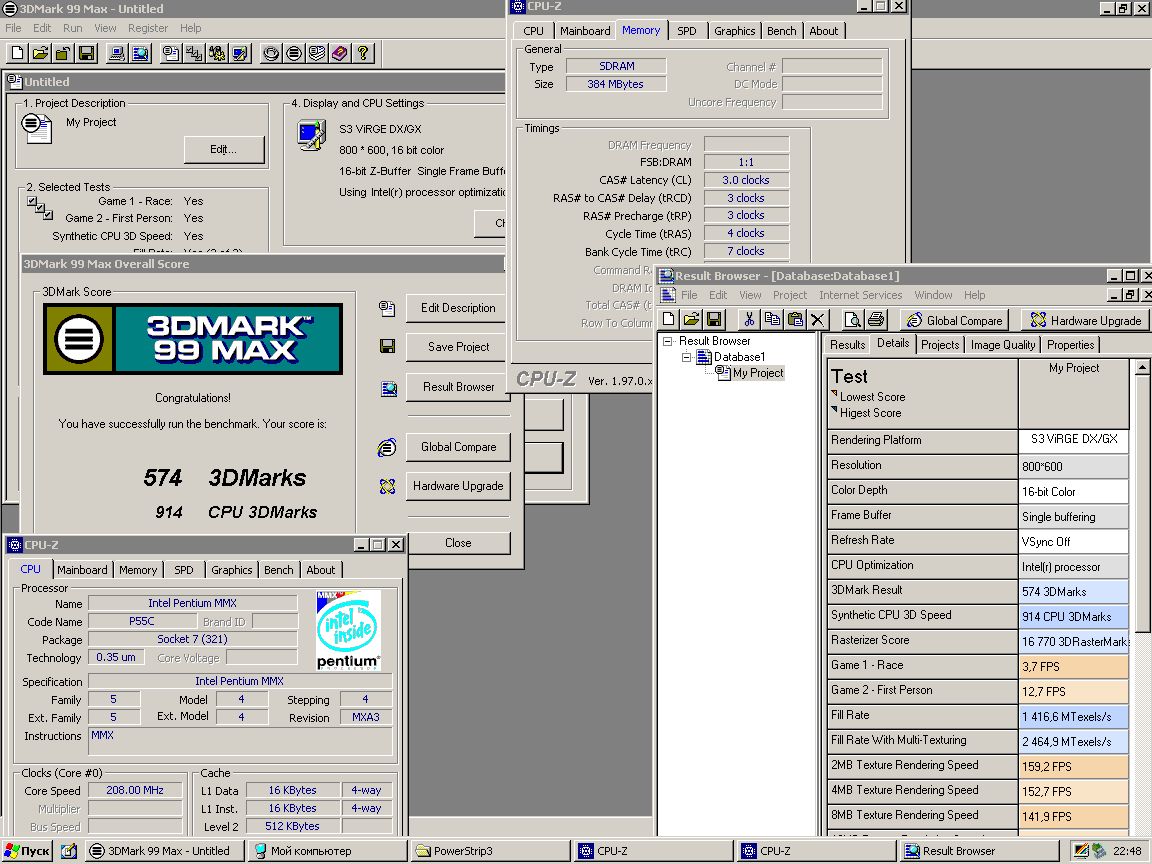Open the Run menu in 3DMark 99 Max
Image resolution: width=1152 pixels, height=864 pixels.
(73, 28)
